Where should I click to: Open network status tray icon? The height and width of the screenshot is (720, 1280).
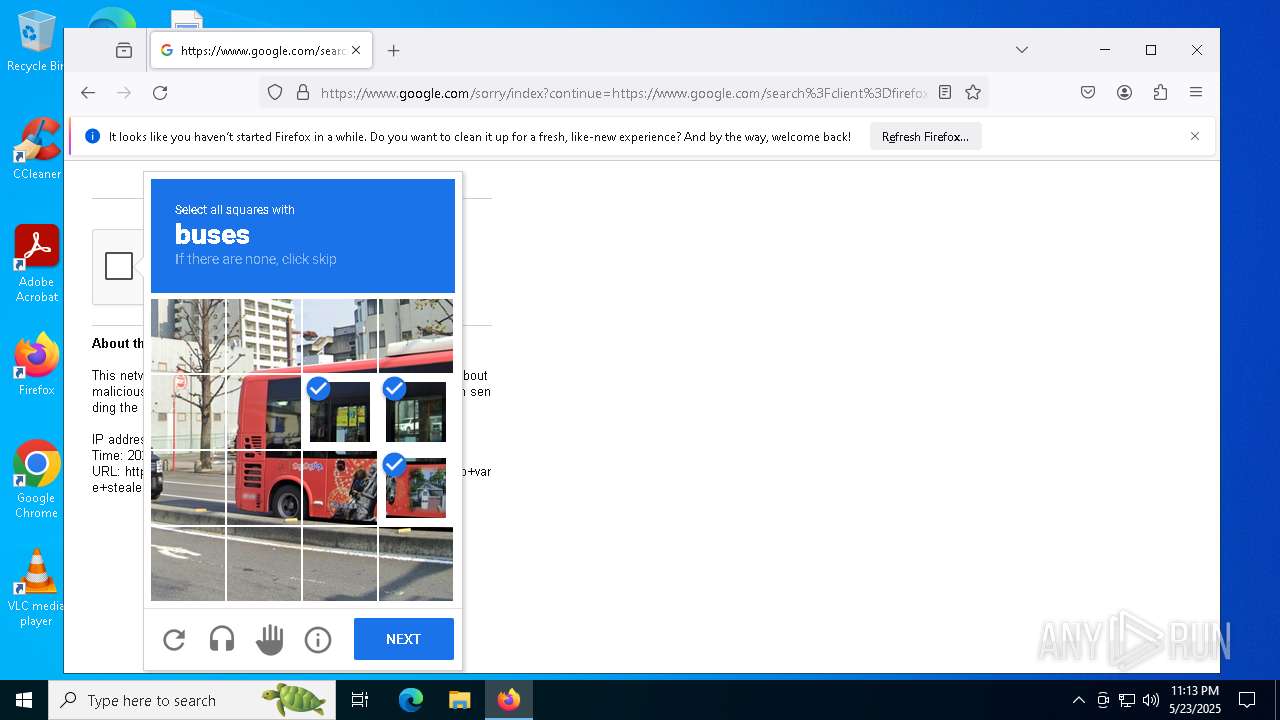1127,700
